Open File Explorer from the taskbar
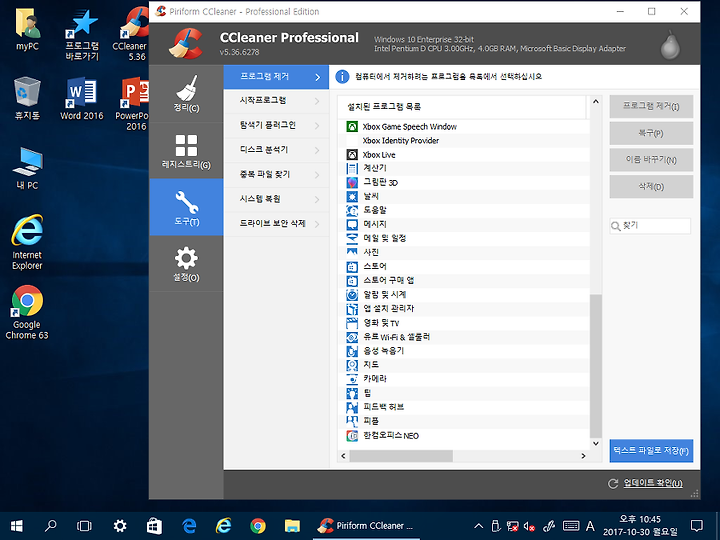 point(292,525)
